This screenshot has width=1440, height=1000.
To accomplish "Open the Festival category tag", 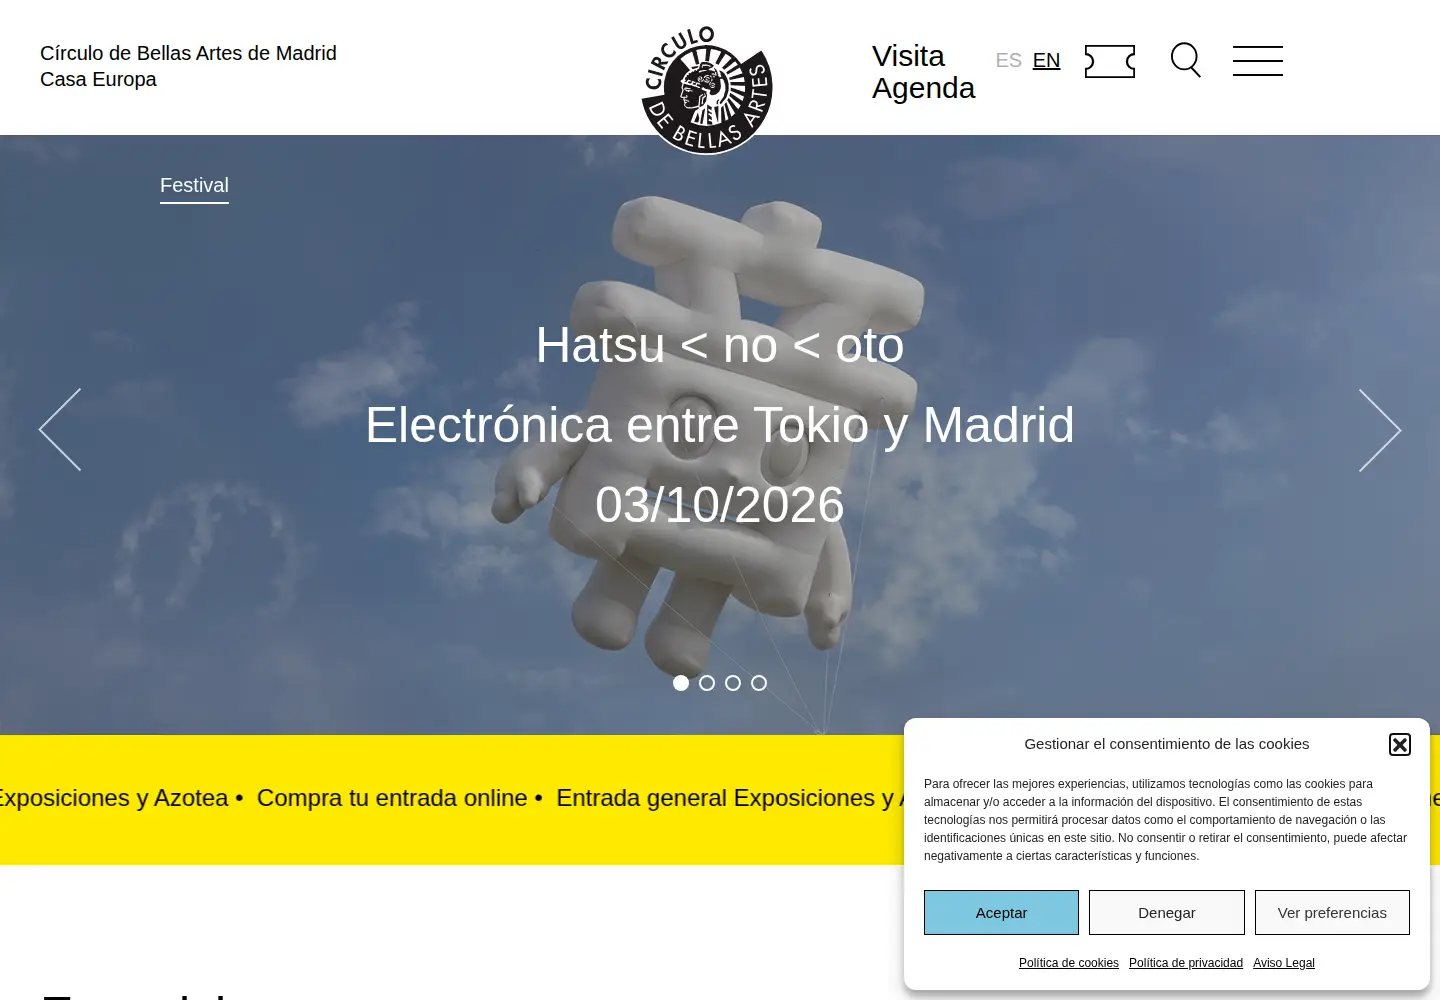I will pyautogui.click(x=194, y=186).
